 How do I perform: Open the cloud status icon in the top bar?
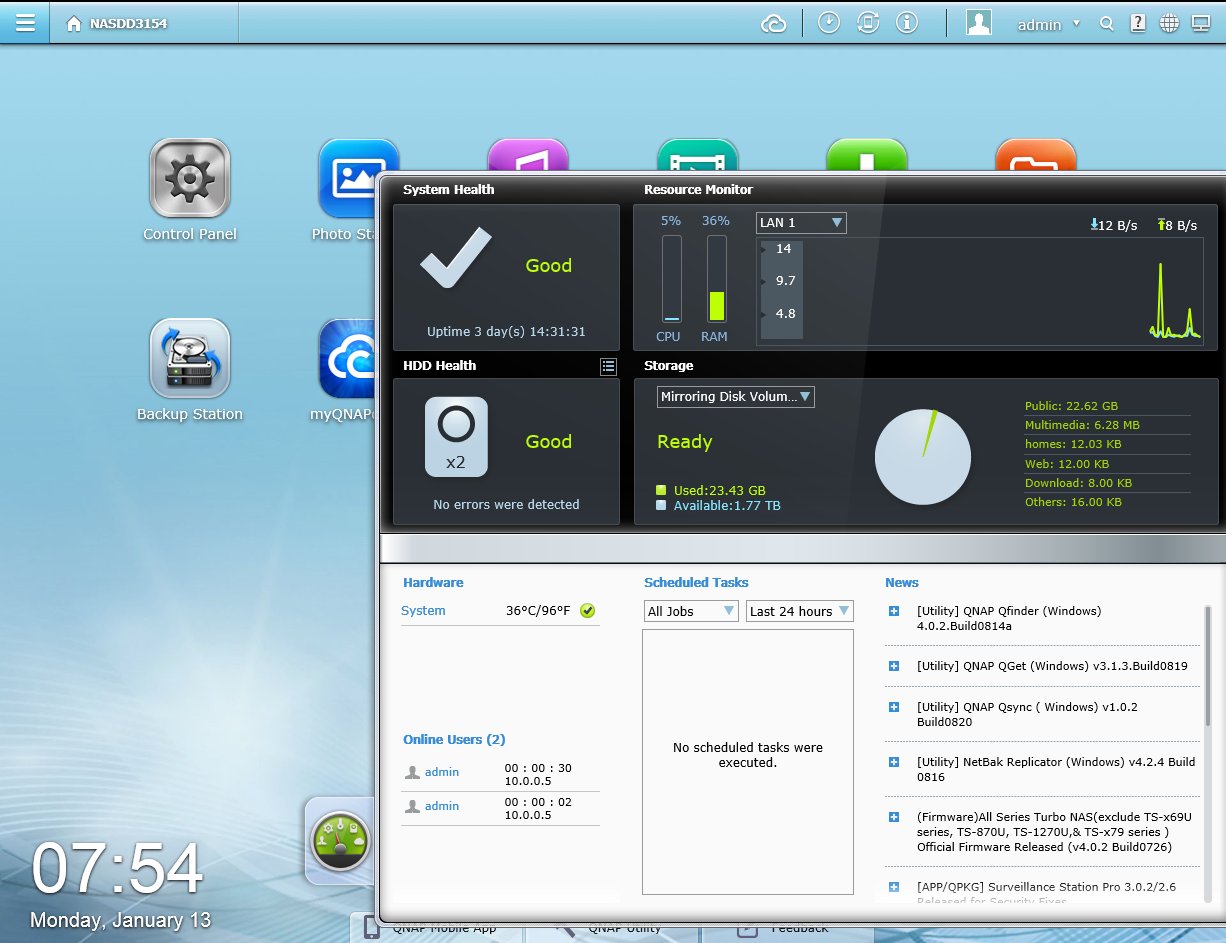tap(774, 23)
